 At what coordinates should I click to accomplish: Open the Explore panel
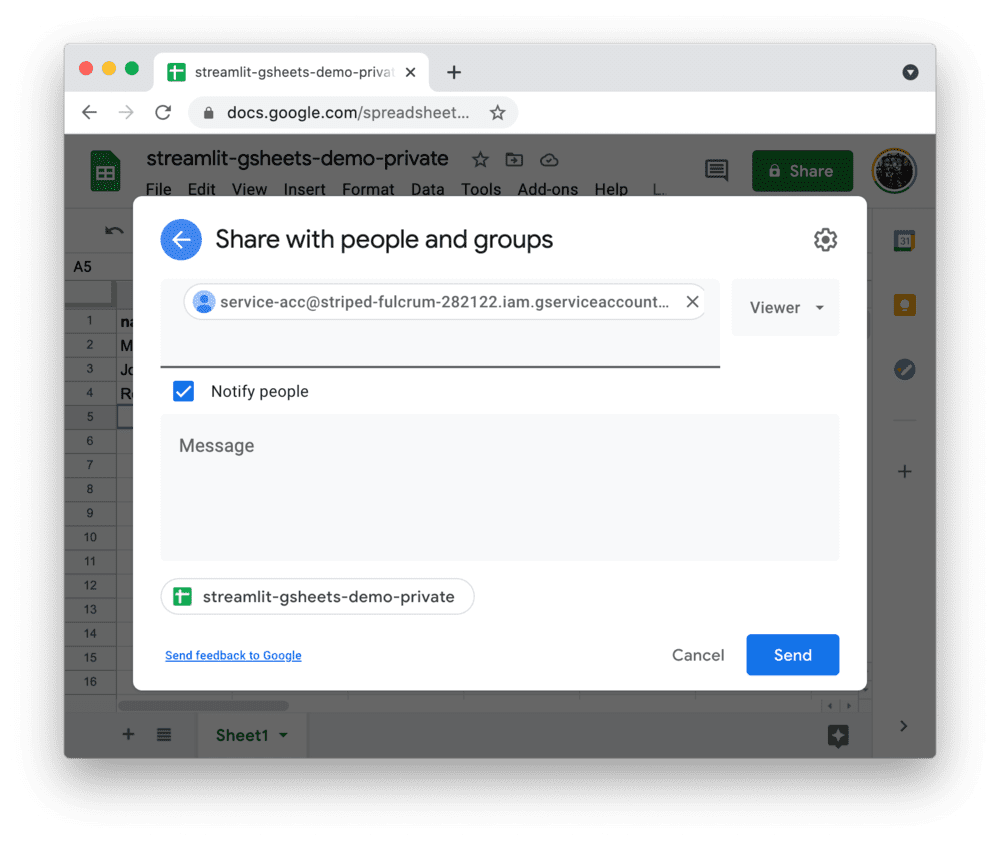pos(838,737)
